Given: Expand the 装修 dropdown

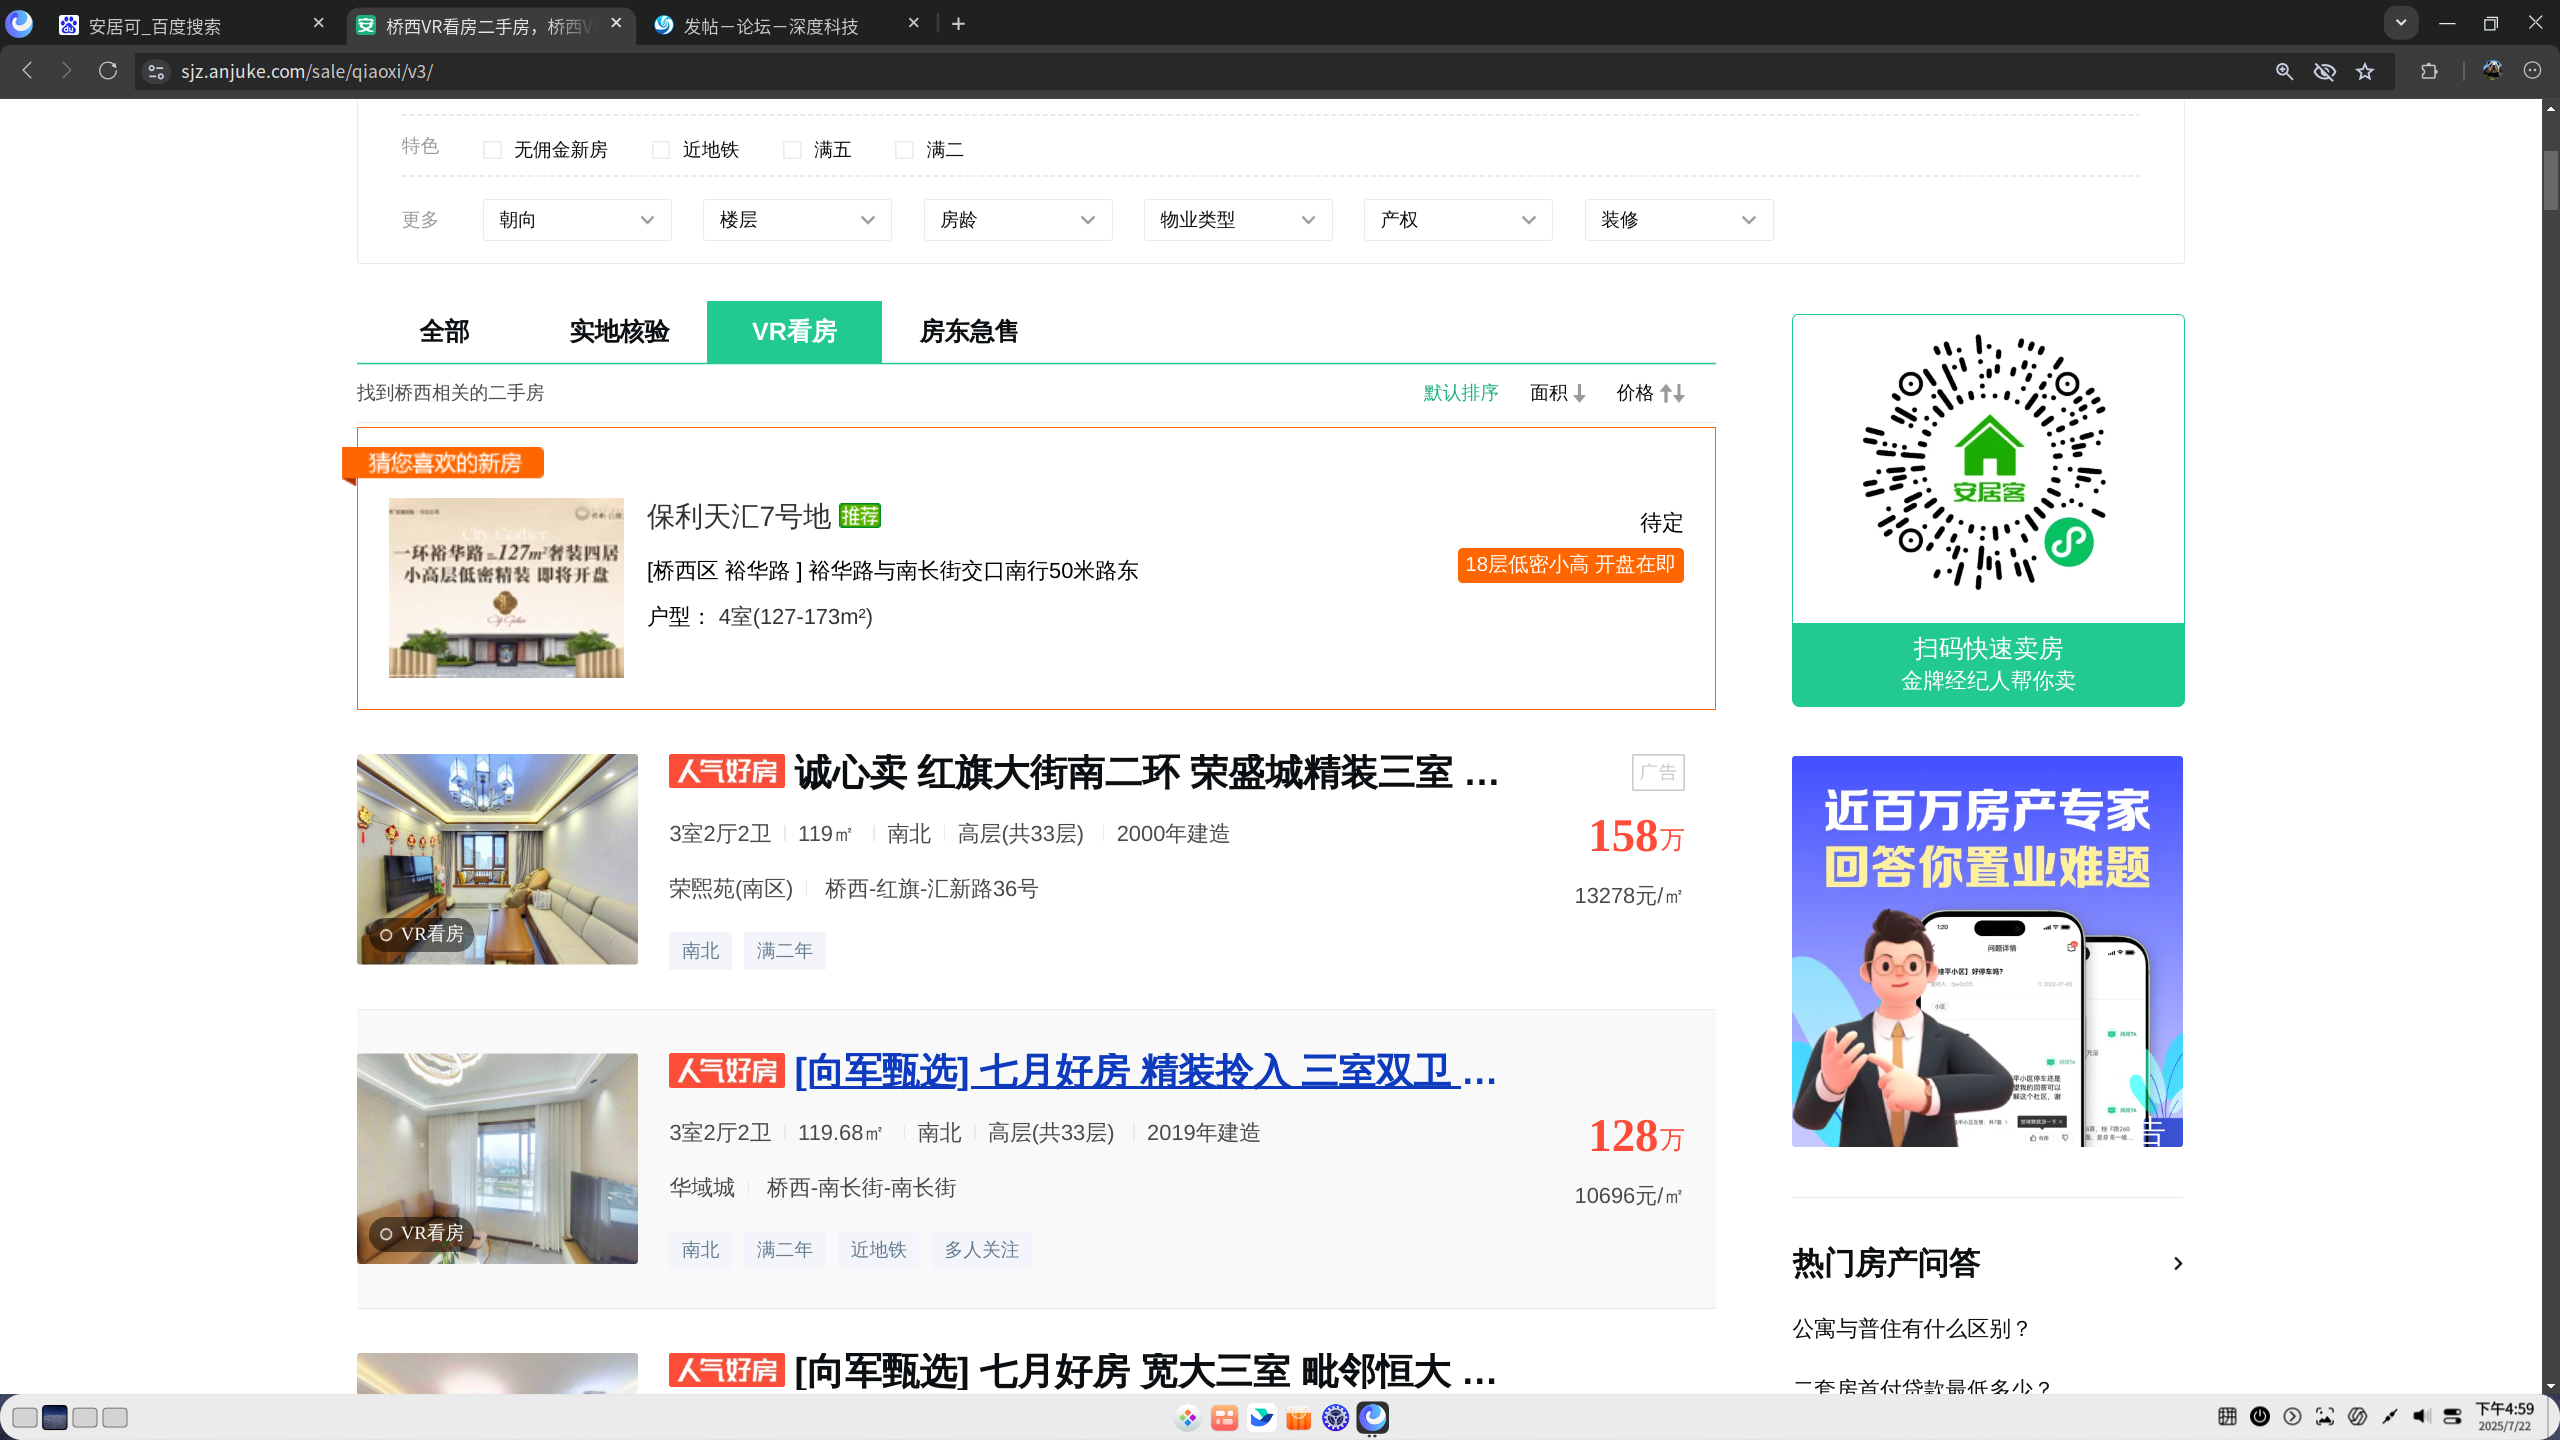Looking at the screenshot, I should point(1679,220).
